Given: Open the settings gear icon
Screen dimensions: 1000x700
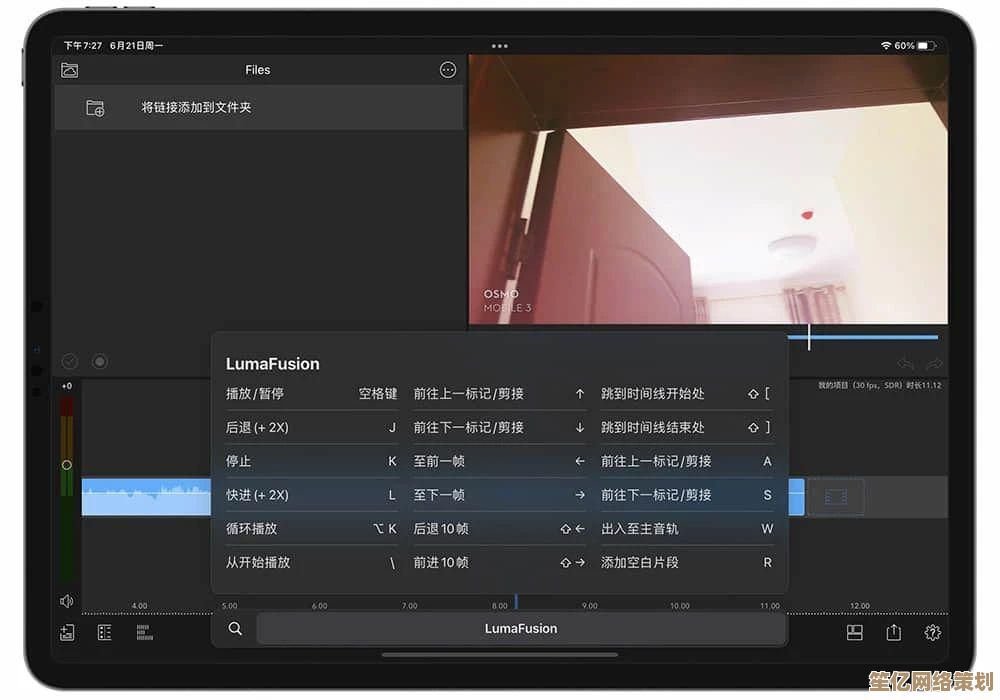Looking at the screenshot, I should (932, 632).
